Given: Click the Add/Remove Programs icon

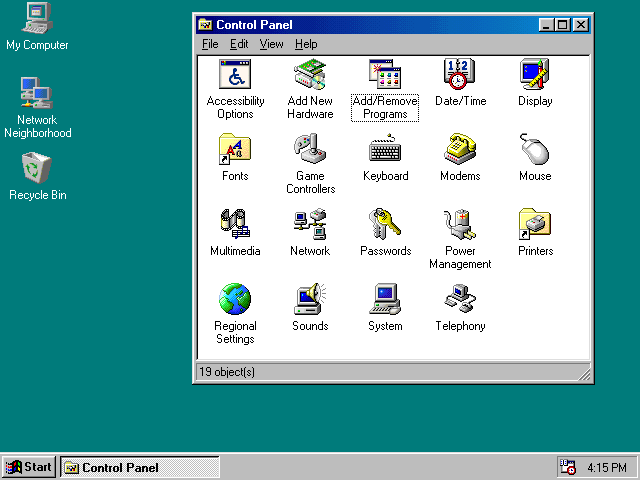Looking at the screenshot, I should click(x=385, y=74).
